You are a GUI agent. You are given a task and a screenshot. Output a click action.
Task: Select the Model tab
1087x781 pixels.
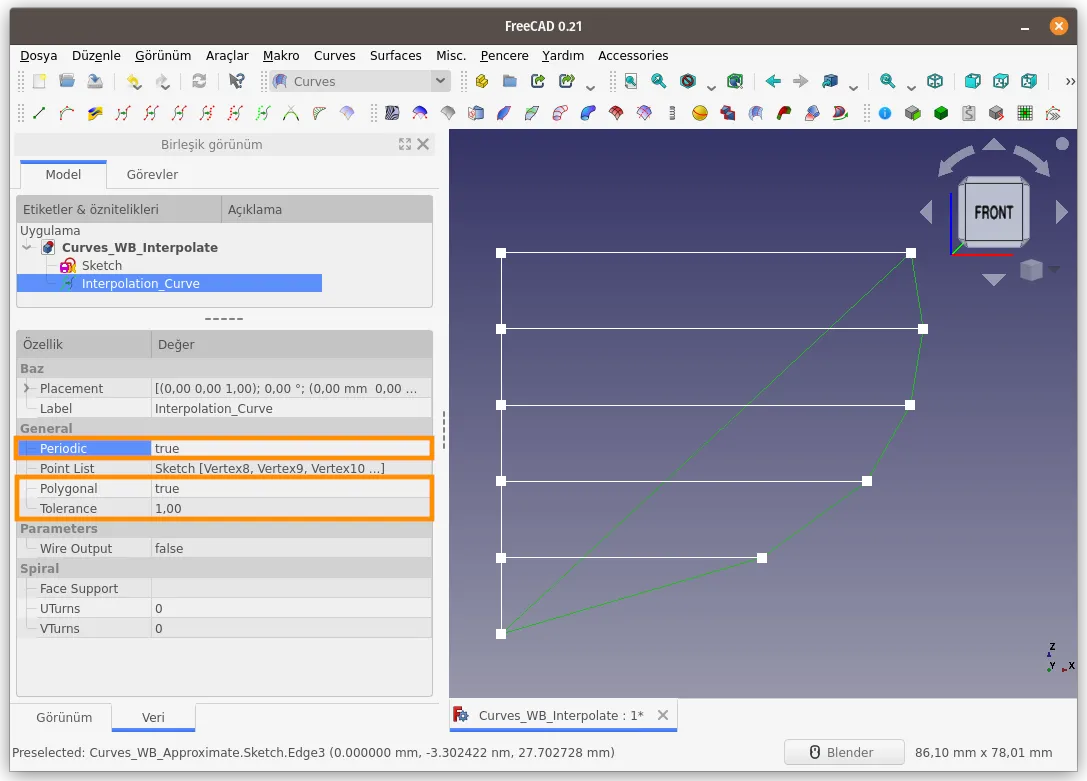[63, 175]
